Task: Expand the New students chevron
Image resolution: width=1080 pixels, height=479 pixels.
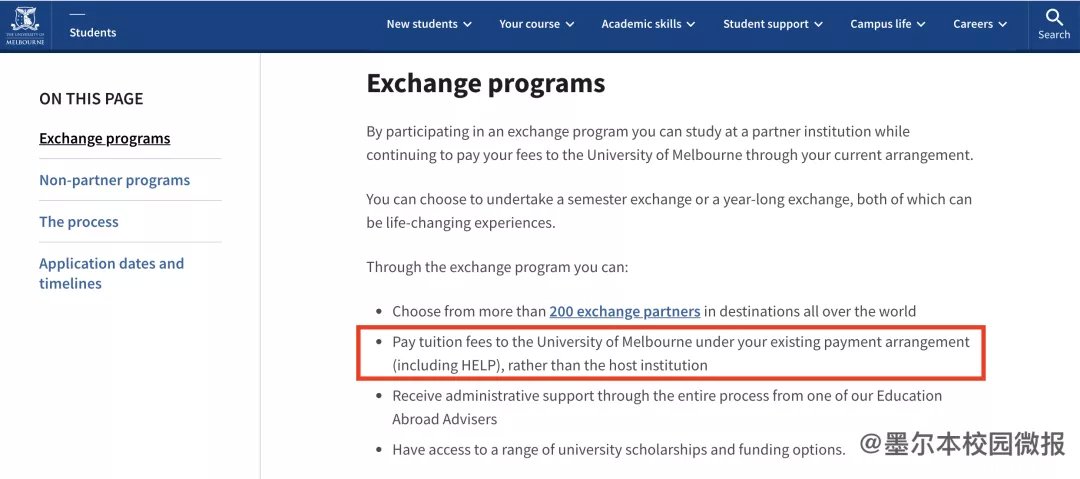Action: point(468,24)
